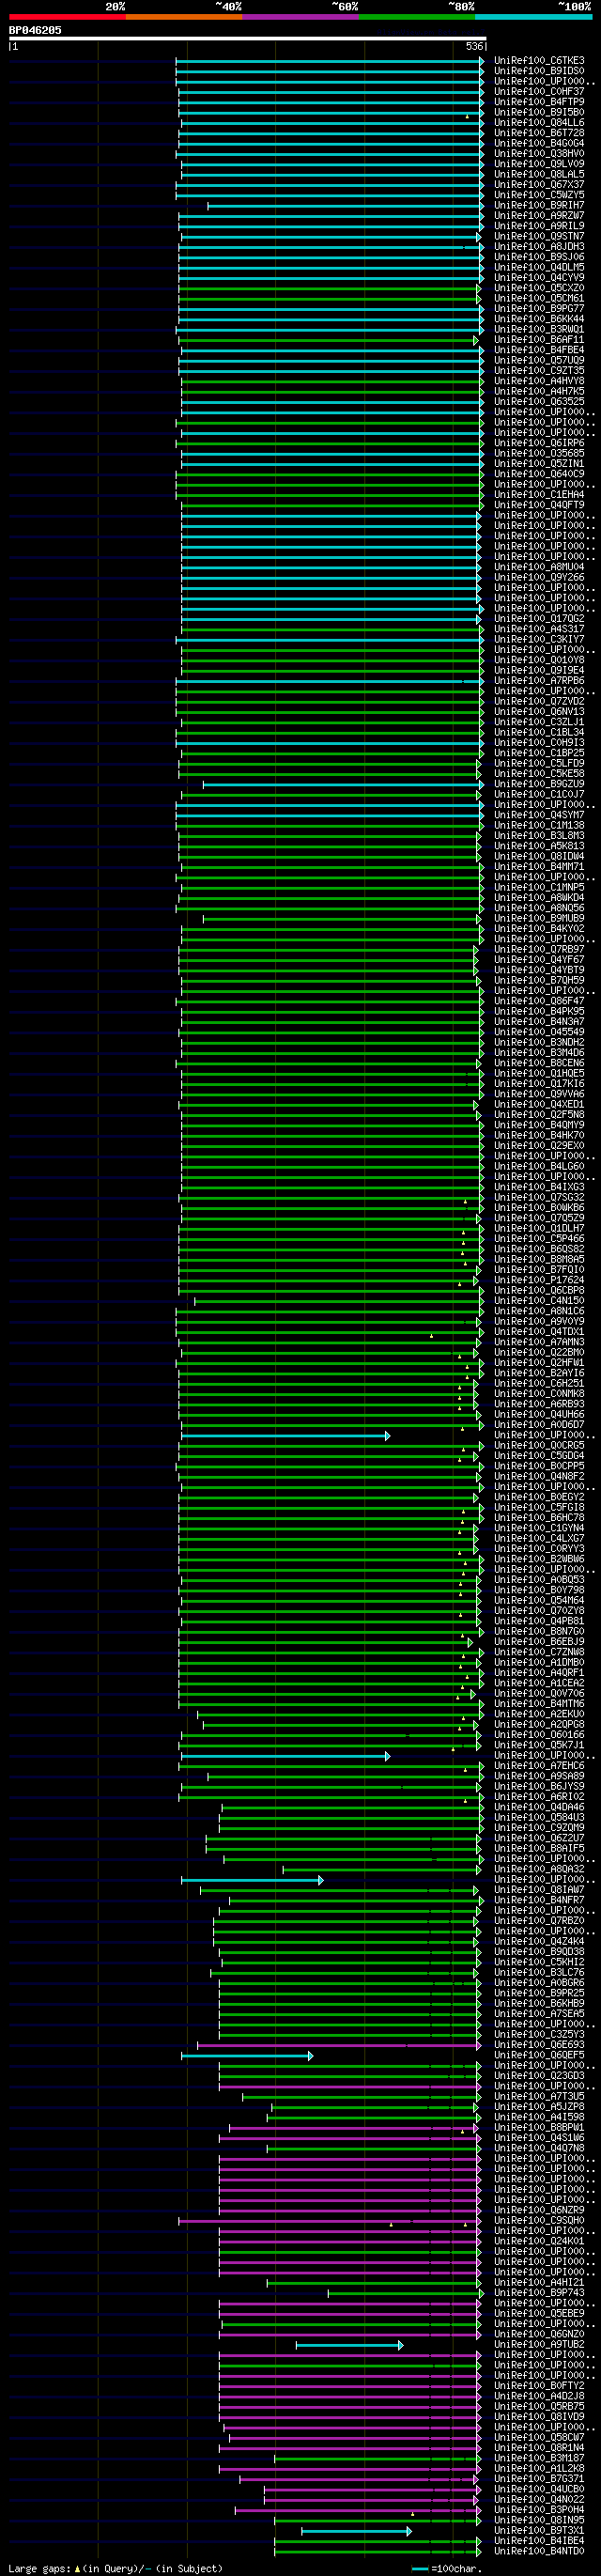Screen dimensions: 601x2576
Task: Select hit label UniRef100_B6HC78
Action: tap(539, 1518)
